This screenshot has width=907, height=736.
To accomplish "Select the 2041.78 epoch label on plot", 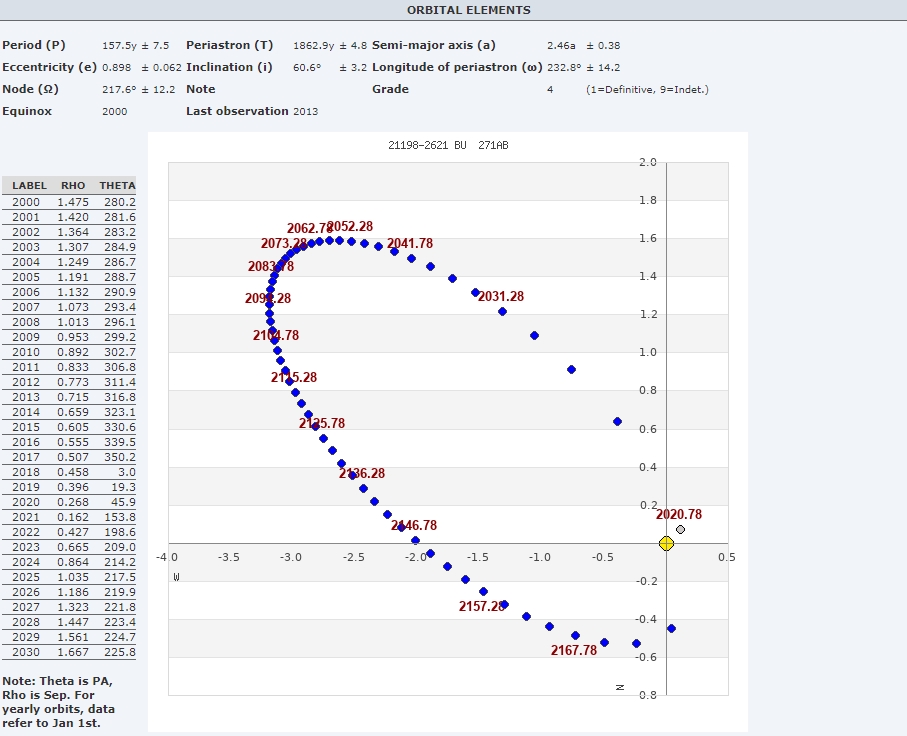I will coord(410,244).
